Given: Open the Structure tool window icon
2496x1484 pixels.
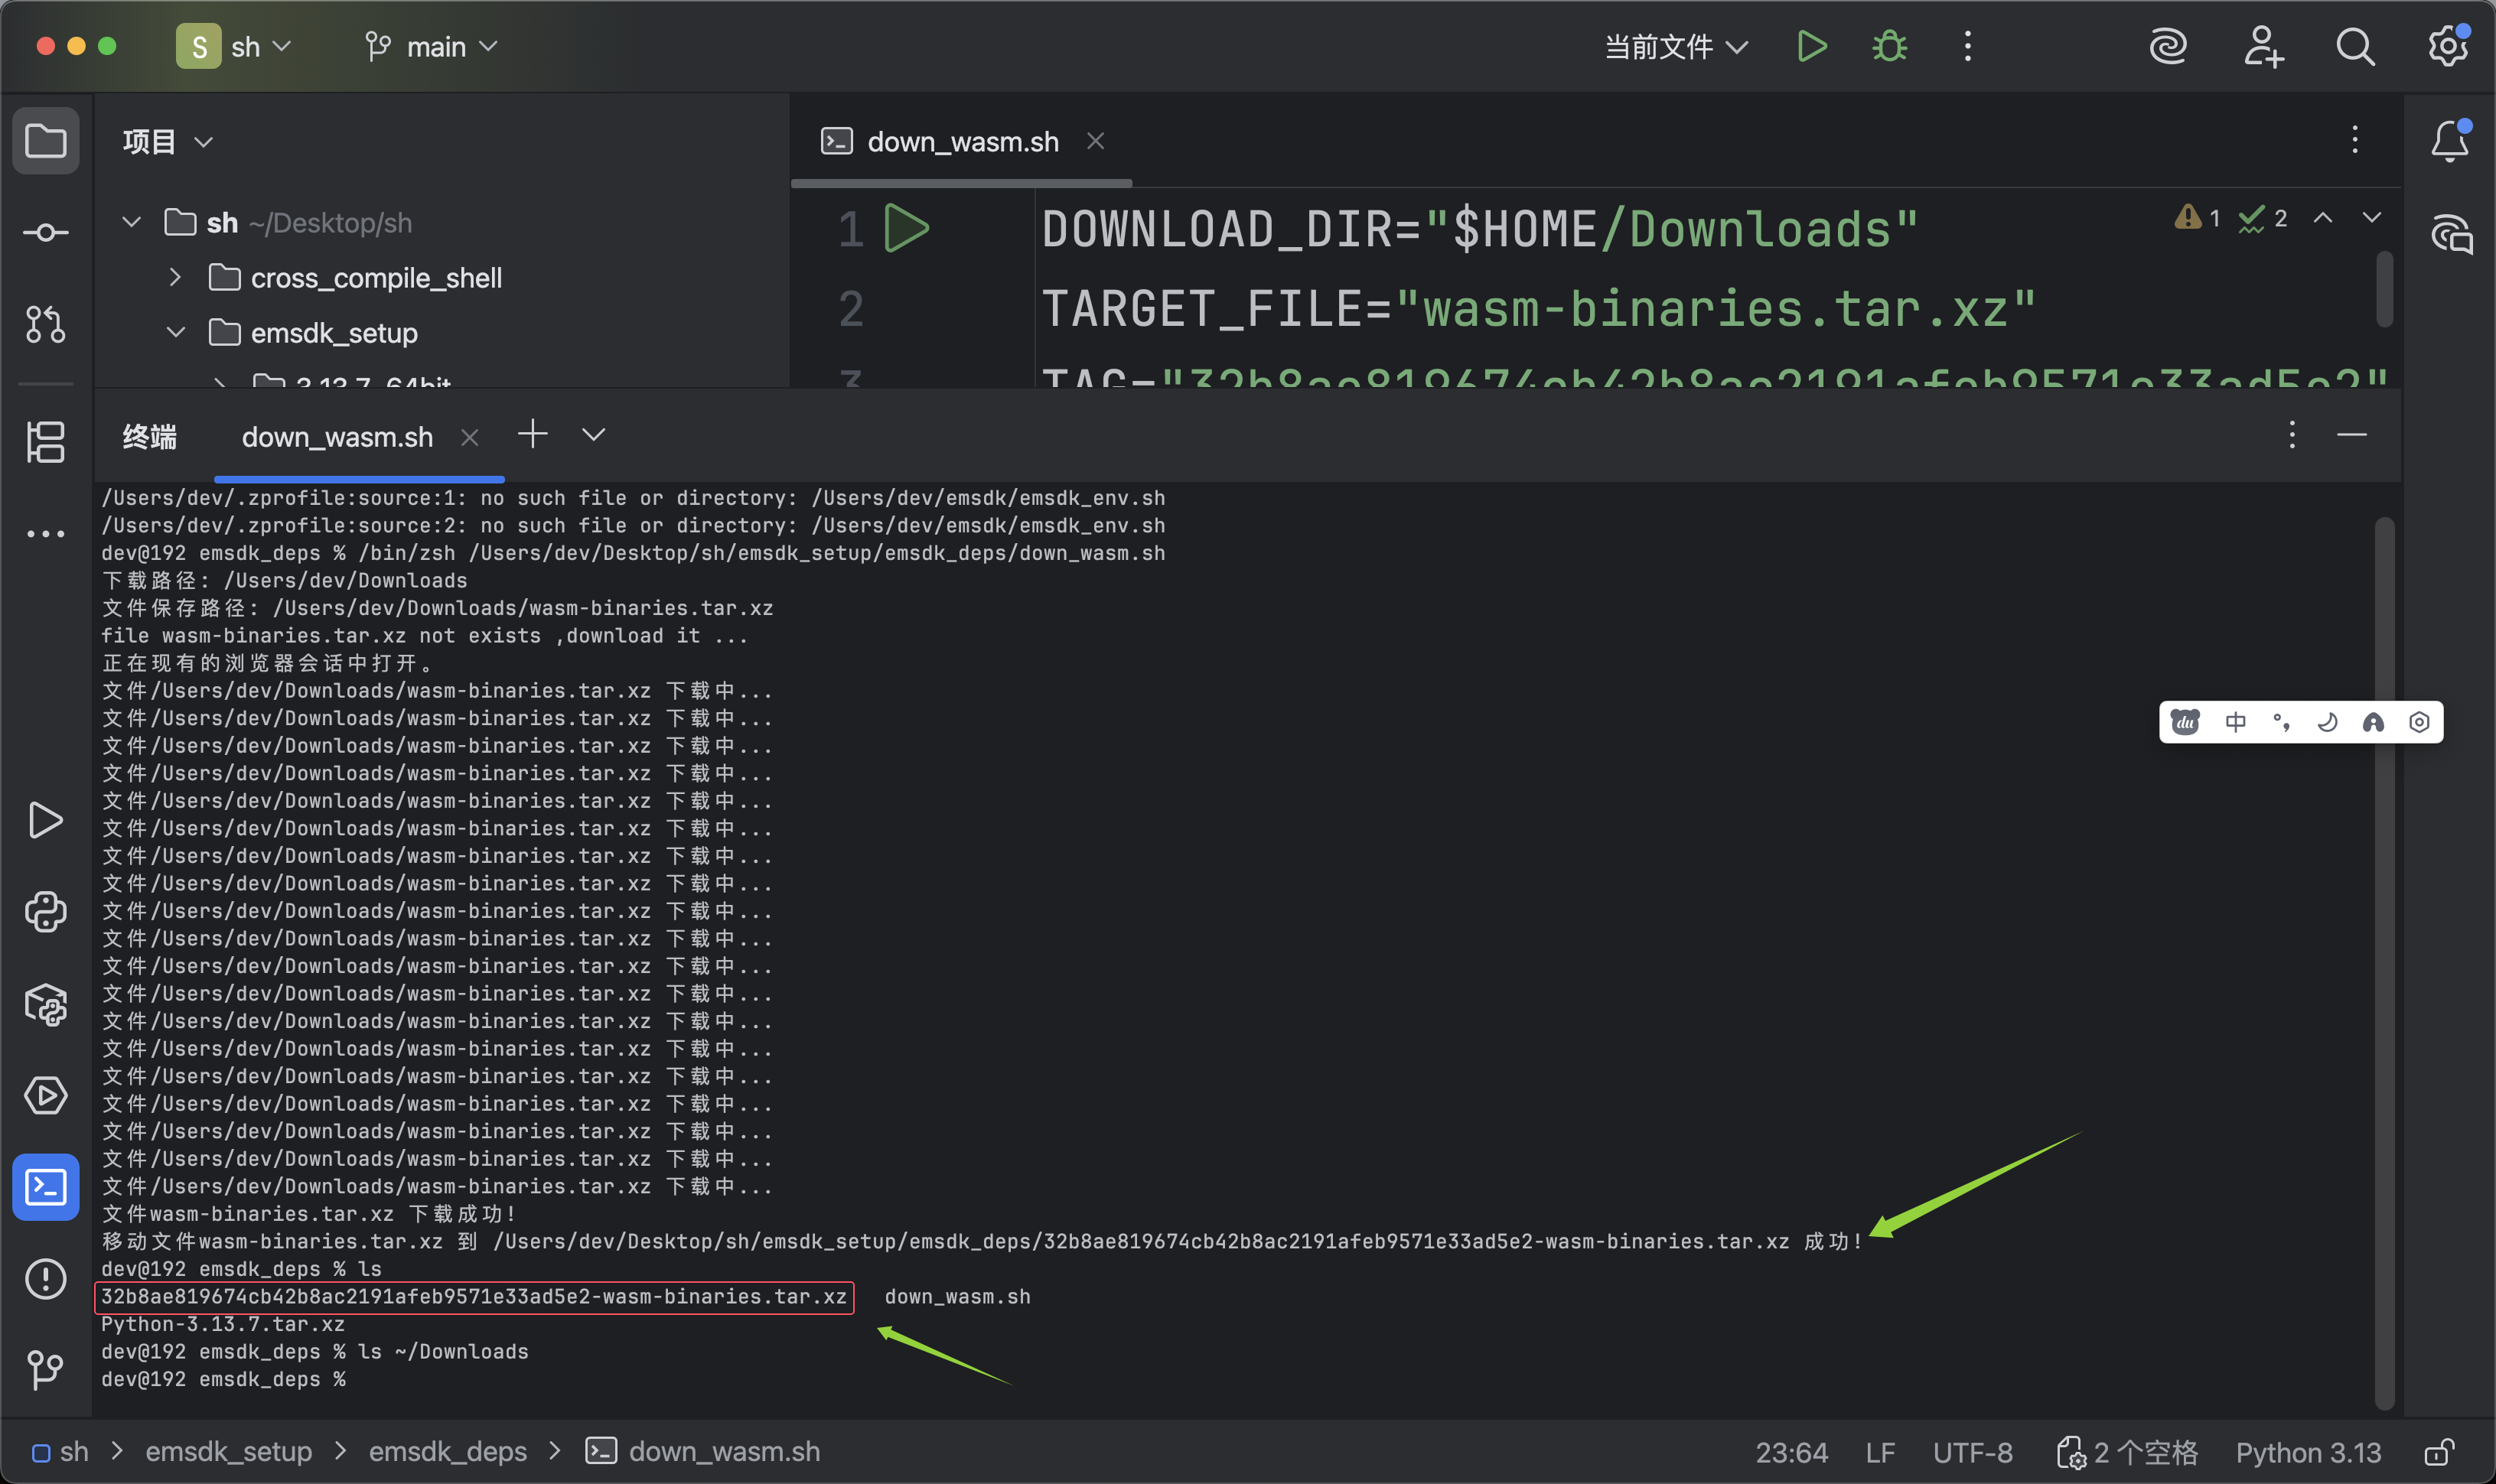Looking at the screenshot, I should coord(45,441).
